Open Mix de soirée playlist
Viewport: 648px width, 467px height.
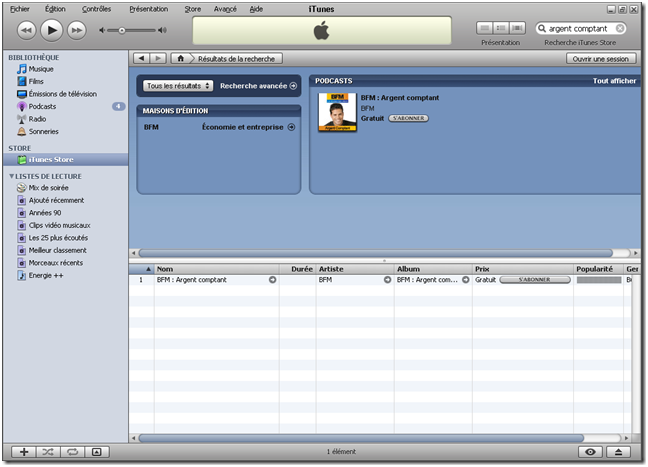pyautogui.click(x=48, y=188)
